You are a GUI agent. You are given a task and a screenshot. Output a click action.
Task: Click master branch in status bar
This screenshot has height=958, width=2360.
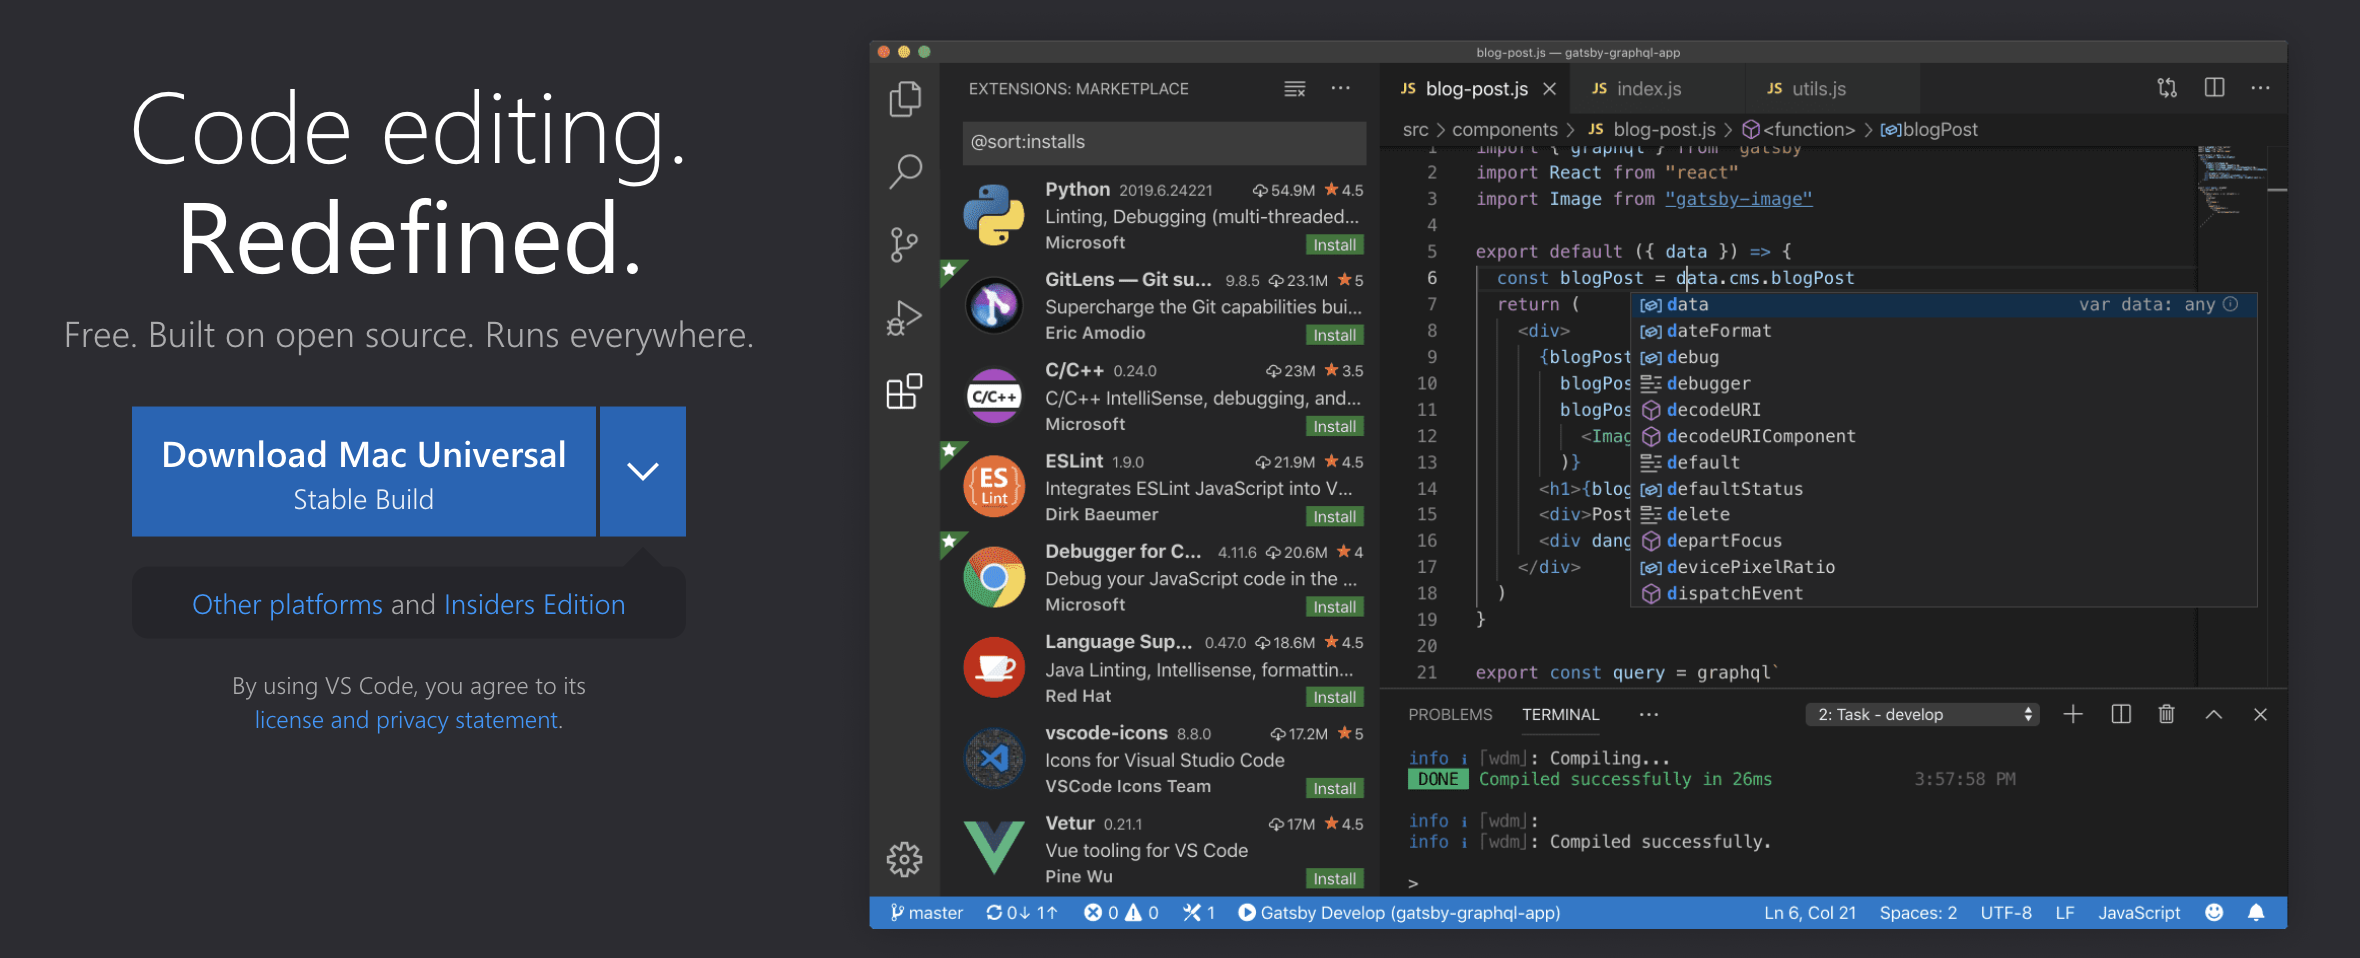click(926, 912)
